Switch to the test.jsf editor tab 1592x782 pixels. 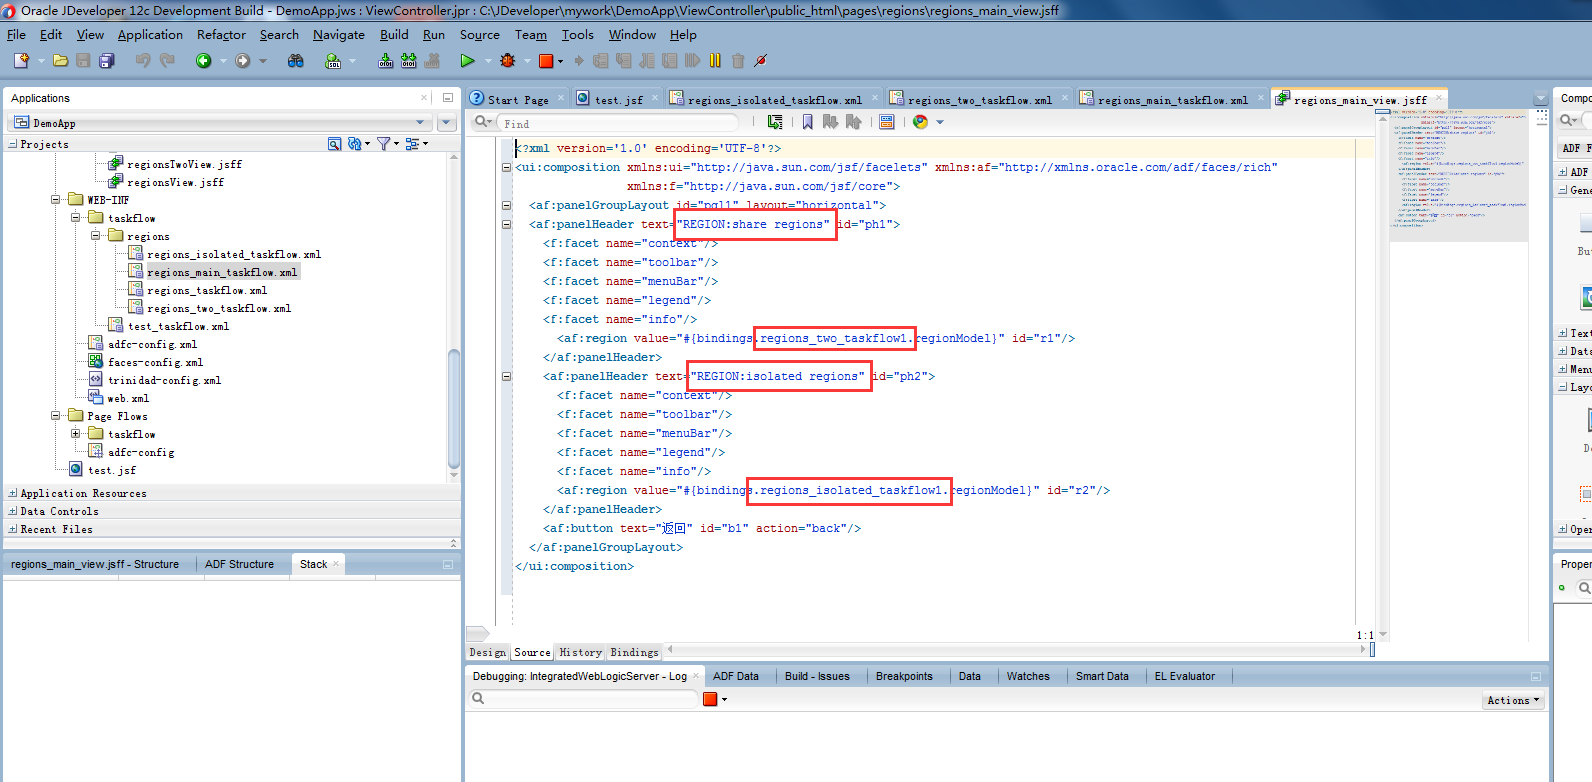coord(618,100)
